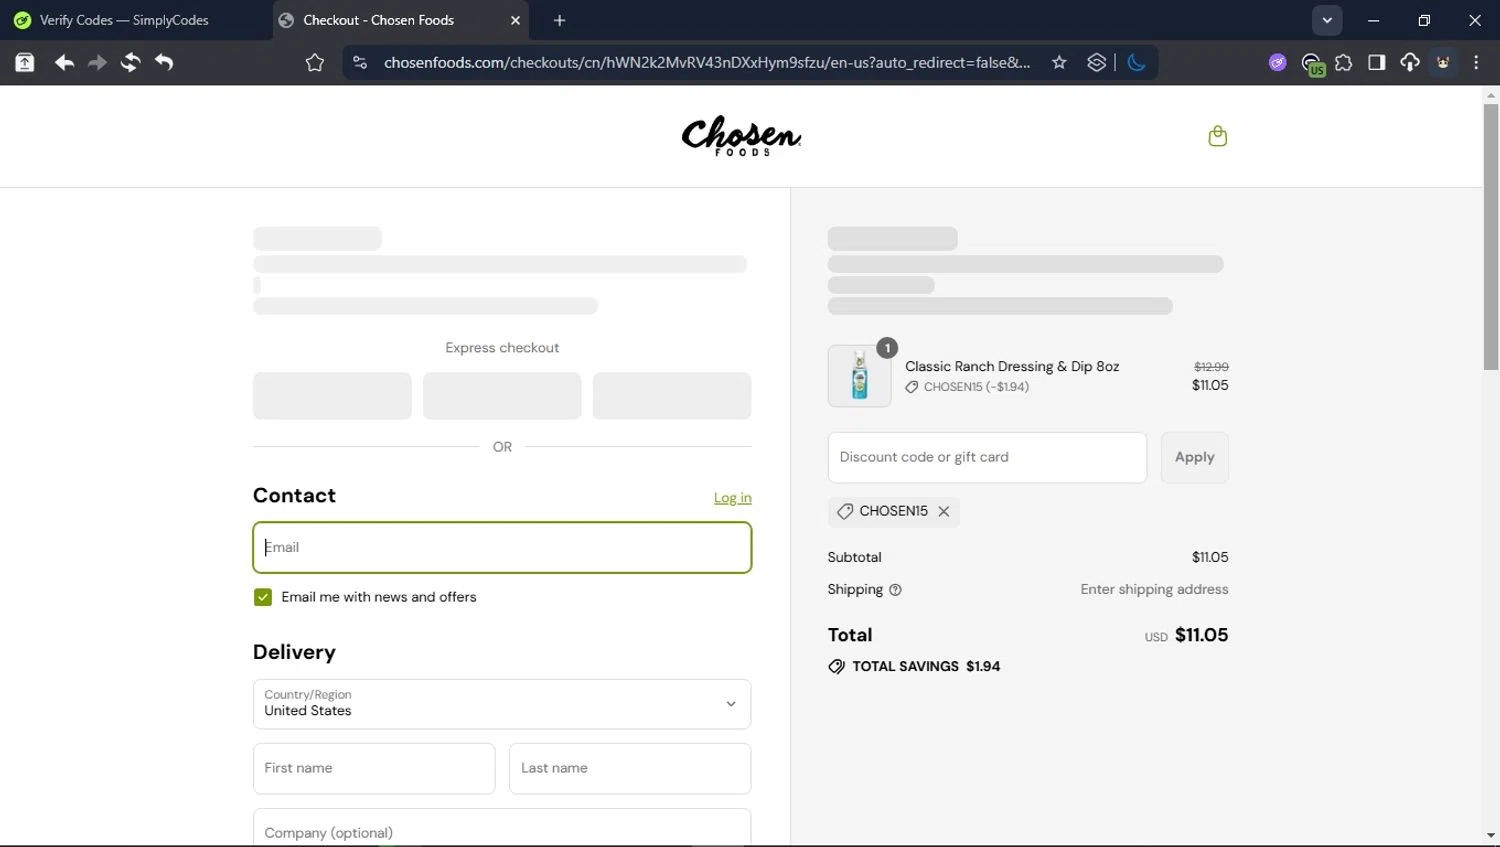Screen dimensions: 1500x847
Task: Click the pentagon star icon left of address bar
Action: click(x=315, y=62)
